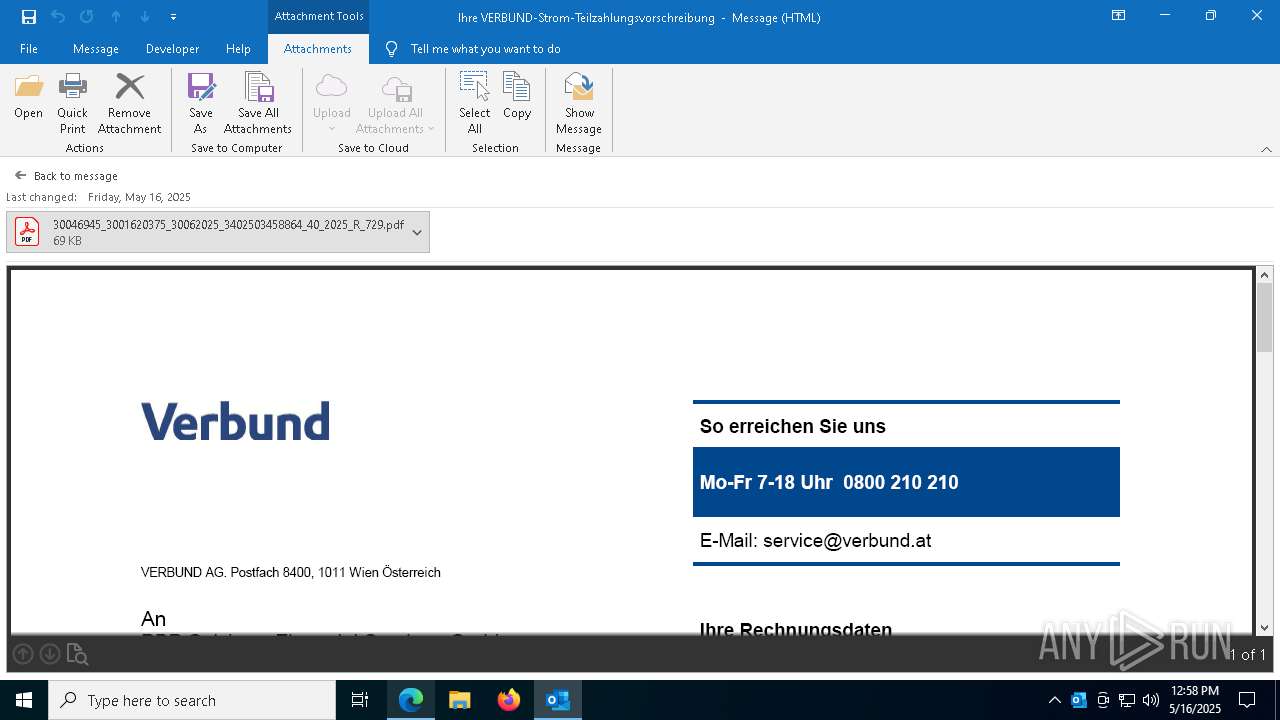This screenshot has height=720, width=1280.
Task: Click the preview vertical scrollbar thumb
Action: (1265, 318)
